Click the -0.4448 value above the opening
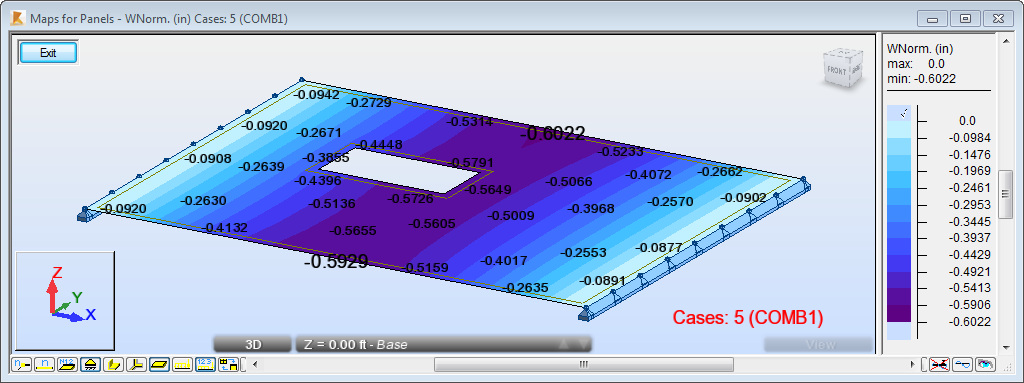This screenshot has height=383, width=1024. click(x=379, y=144)
